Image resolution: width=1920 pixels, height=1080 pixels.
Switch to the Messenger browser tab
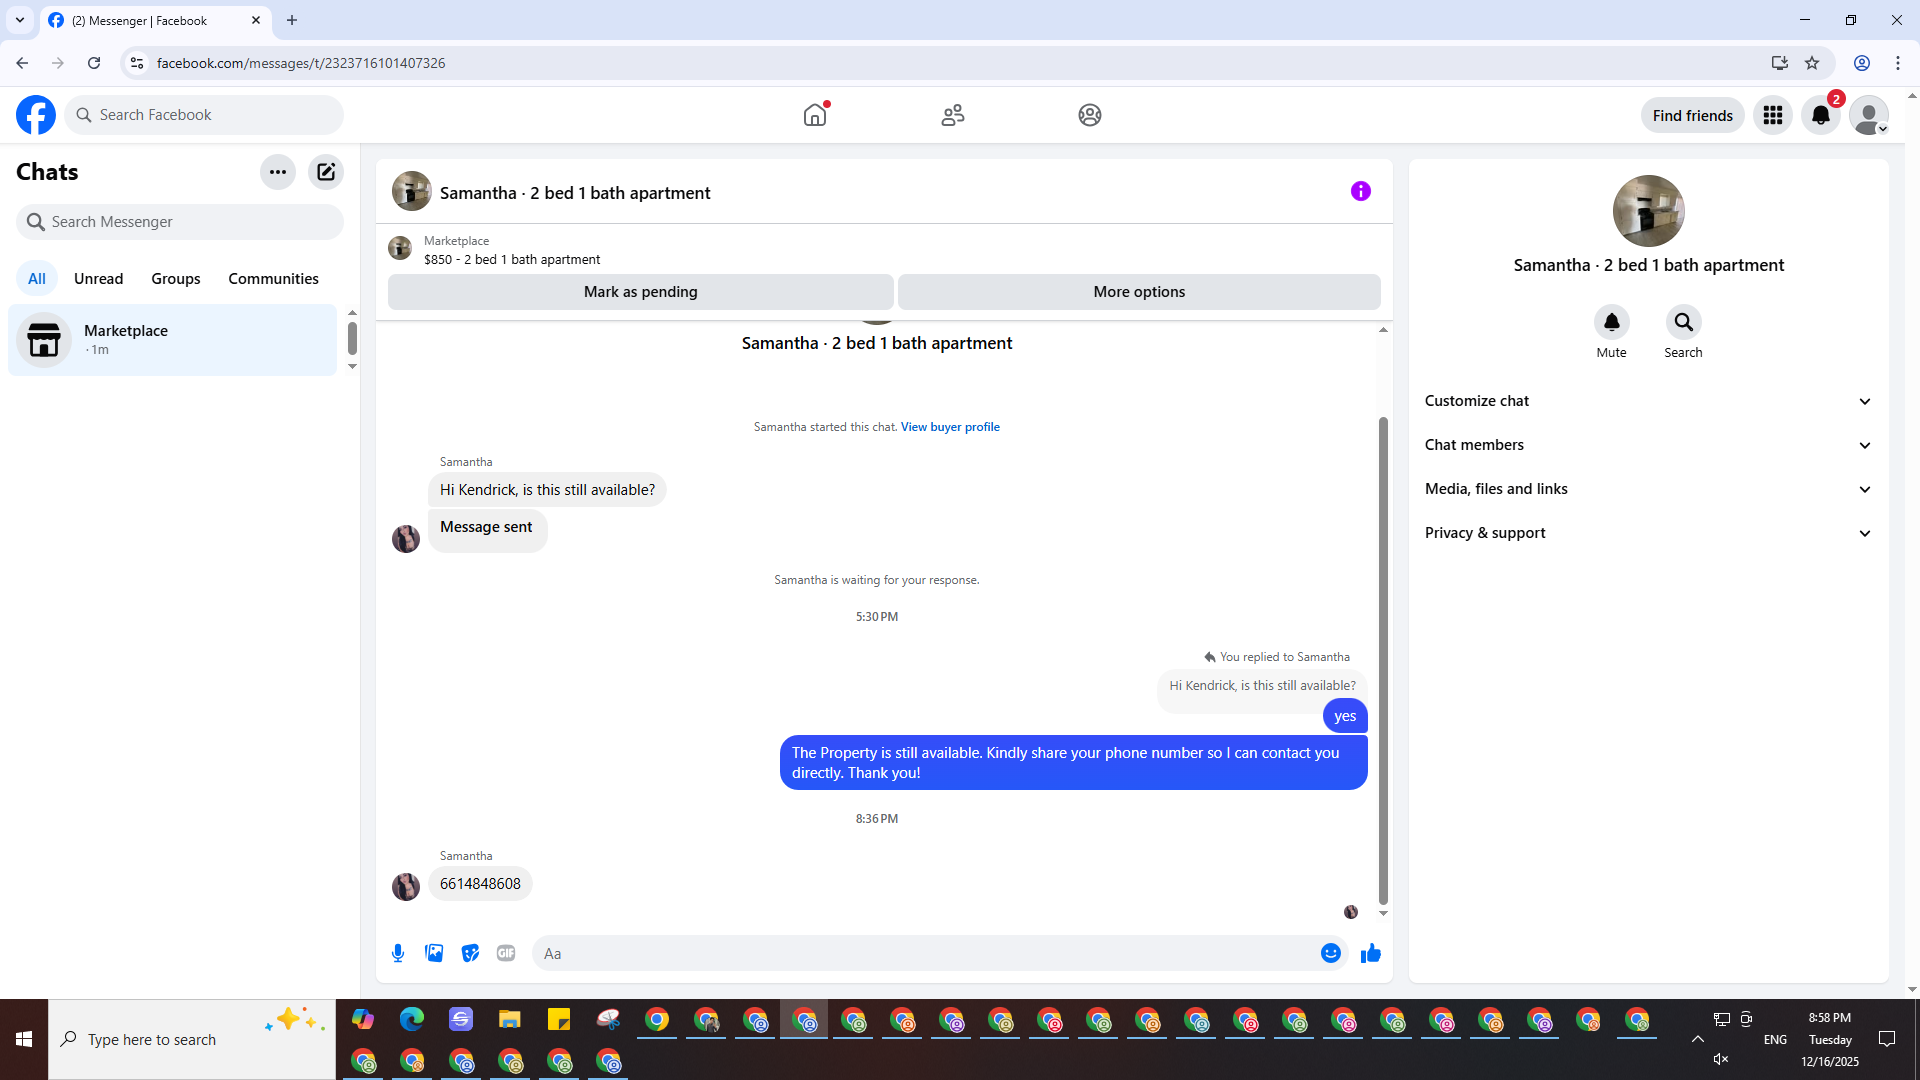tap(156, 20)
